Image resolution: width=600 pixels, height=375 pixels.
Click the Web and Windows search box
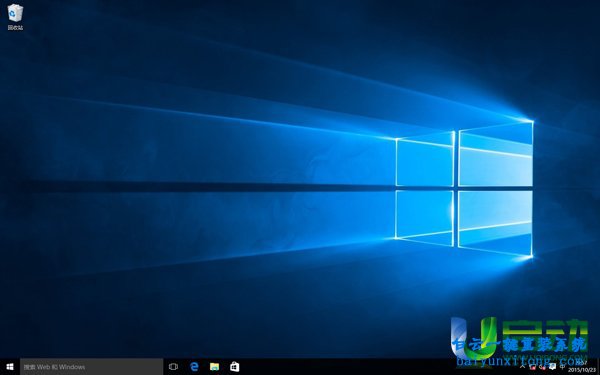pos(91,367)
